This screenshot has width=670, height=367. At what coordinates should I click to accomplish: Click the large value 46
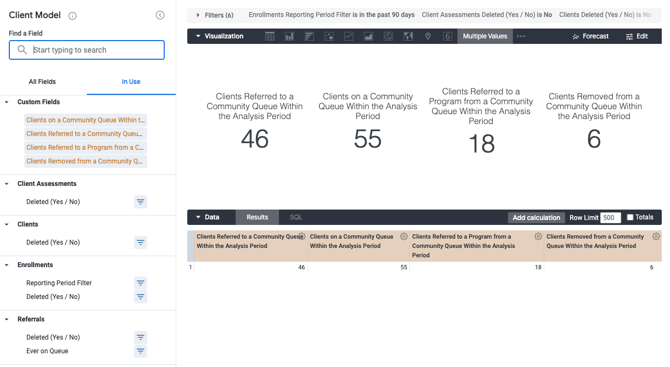coord(255,139)
